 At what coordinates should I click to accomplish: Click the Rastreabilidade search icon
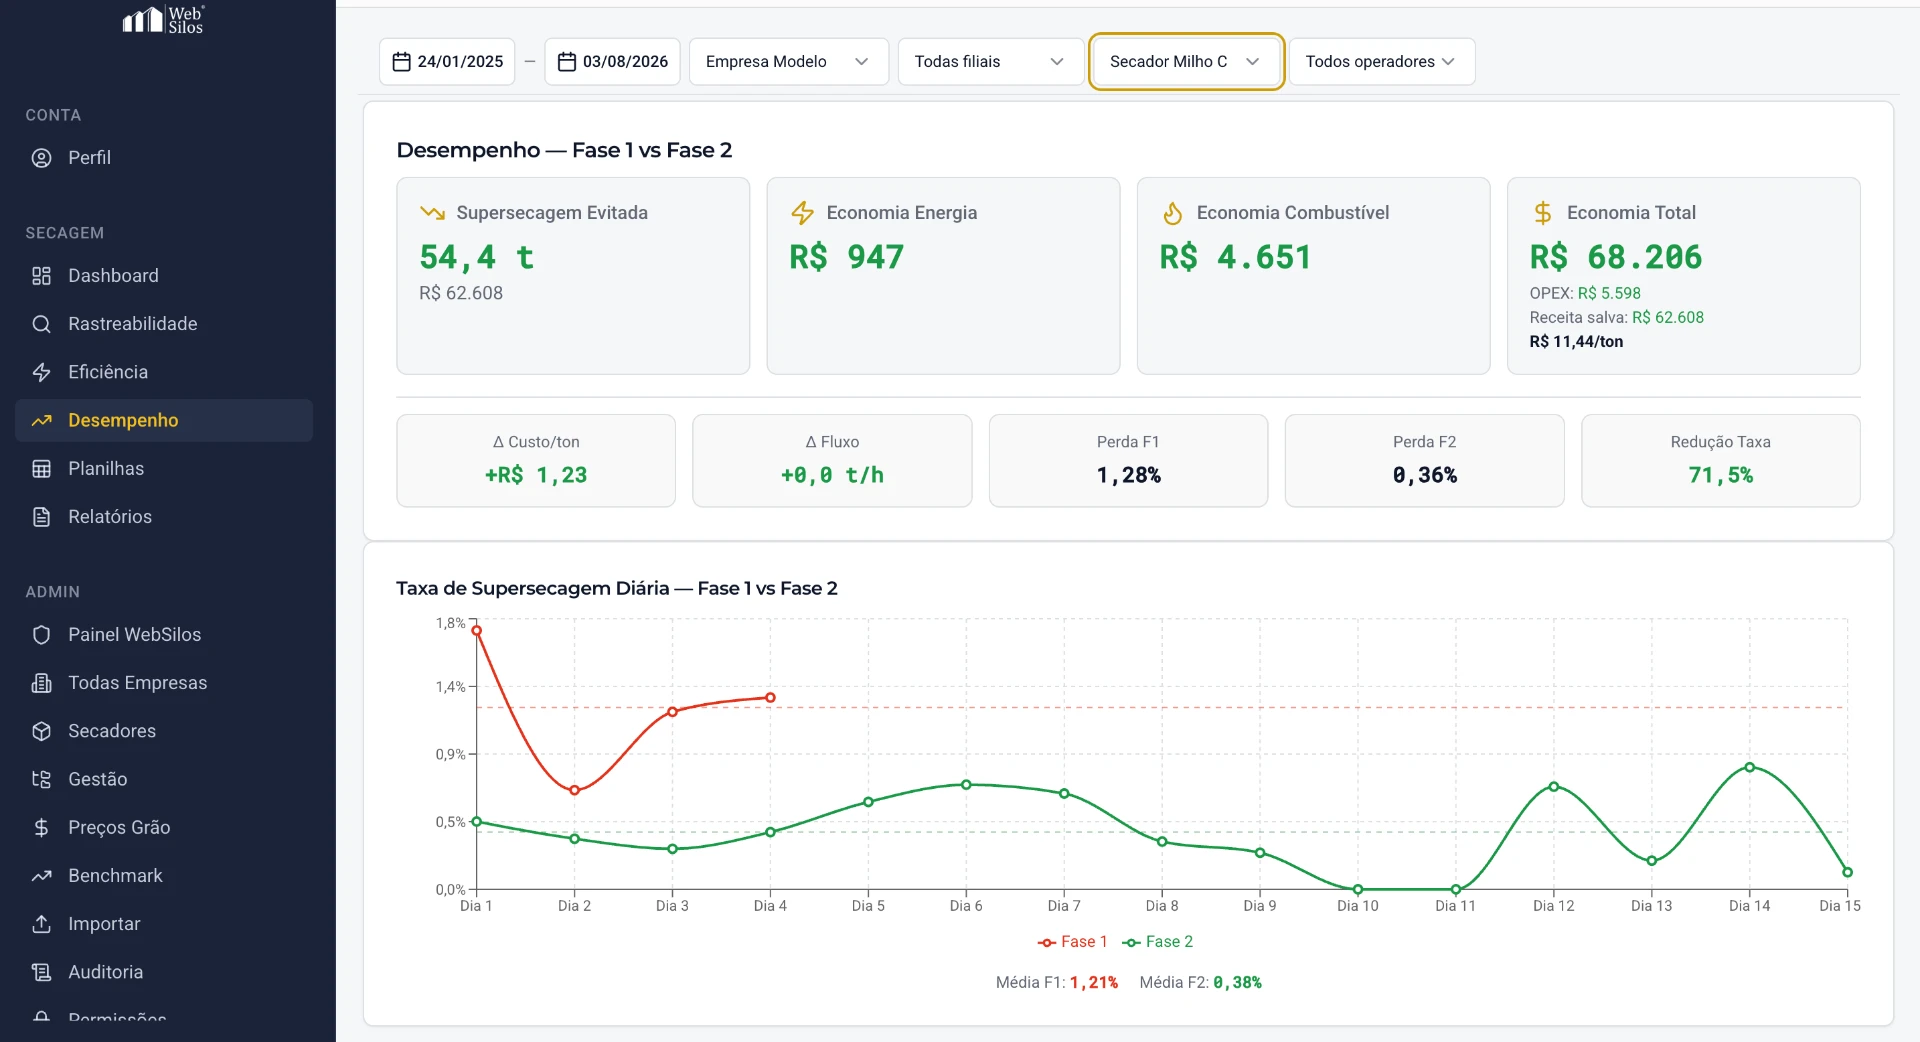[x=41, y=324]
